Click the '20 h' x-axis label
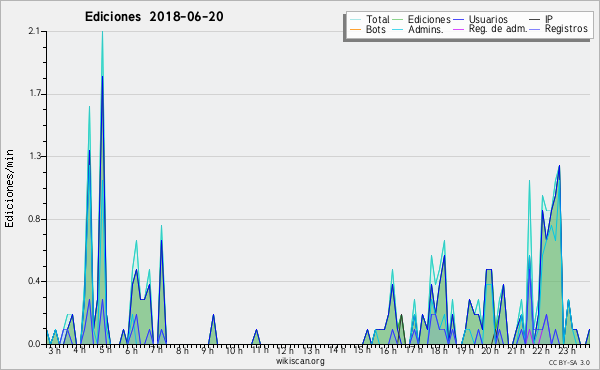600x370 pixels. pos(490,350)
